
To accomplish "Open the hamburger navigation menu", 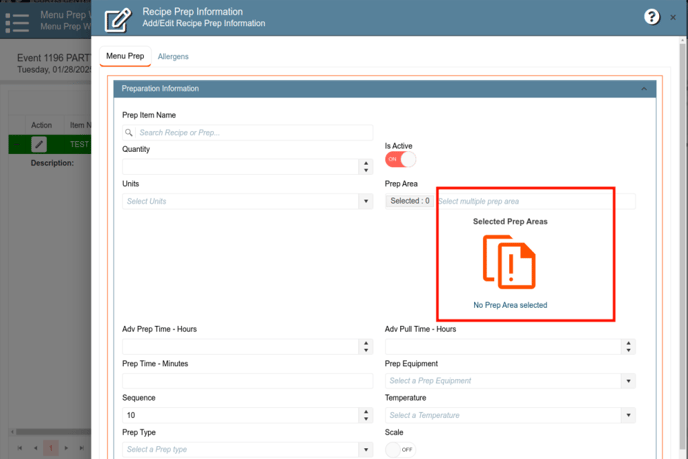I will [18, 21].
